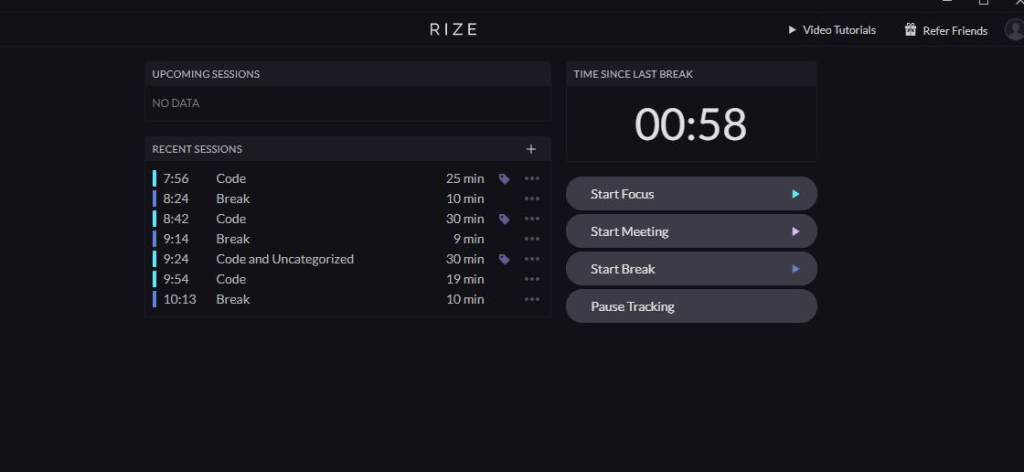This screenshot has height=472, width=1024.
Task: Start a break now
Action: [x=691, y=269]
